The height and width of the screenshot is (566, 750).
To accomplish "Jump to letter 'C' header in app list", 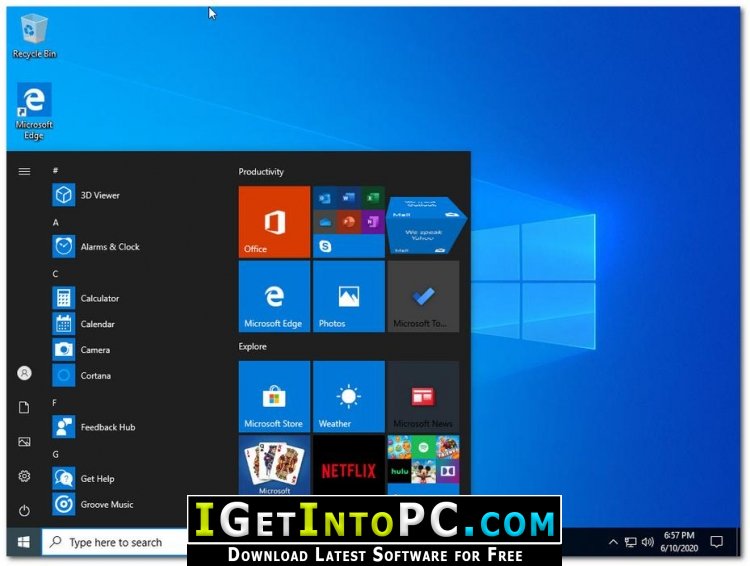I will pyautogui.click(x=55, y=274).
